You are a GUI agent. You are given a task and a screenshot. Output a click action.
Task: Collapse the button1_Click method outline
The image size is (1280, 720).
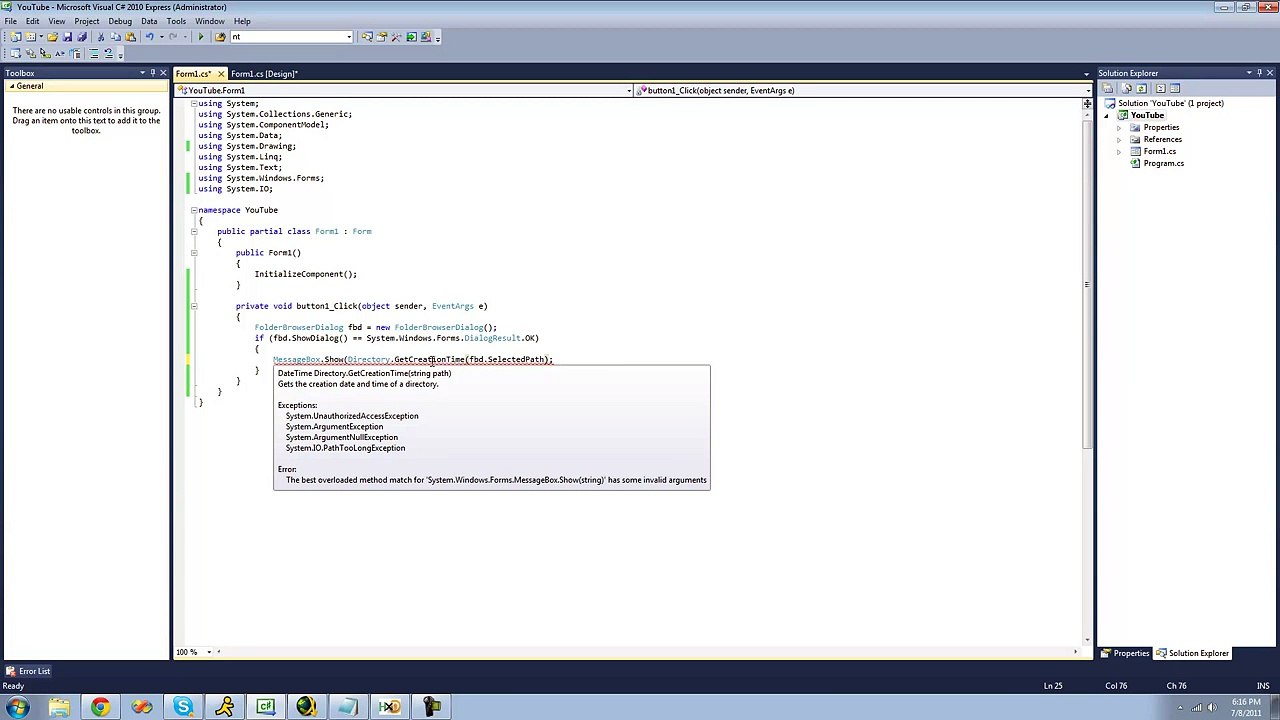[x=194, y=306]
